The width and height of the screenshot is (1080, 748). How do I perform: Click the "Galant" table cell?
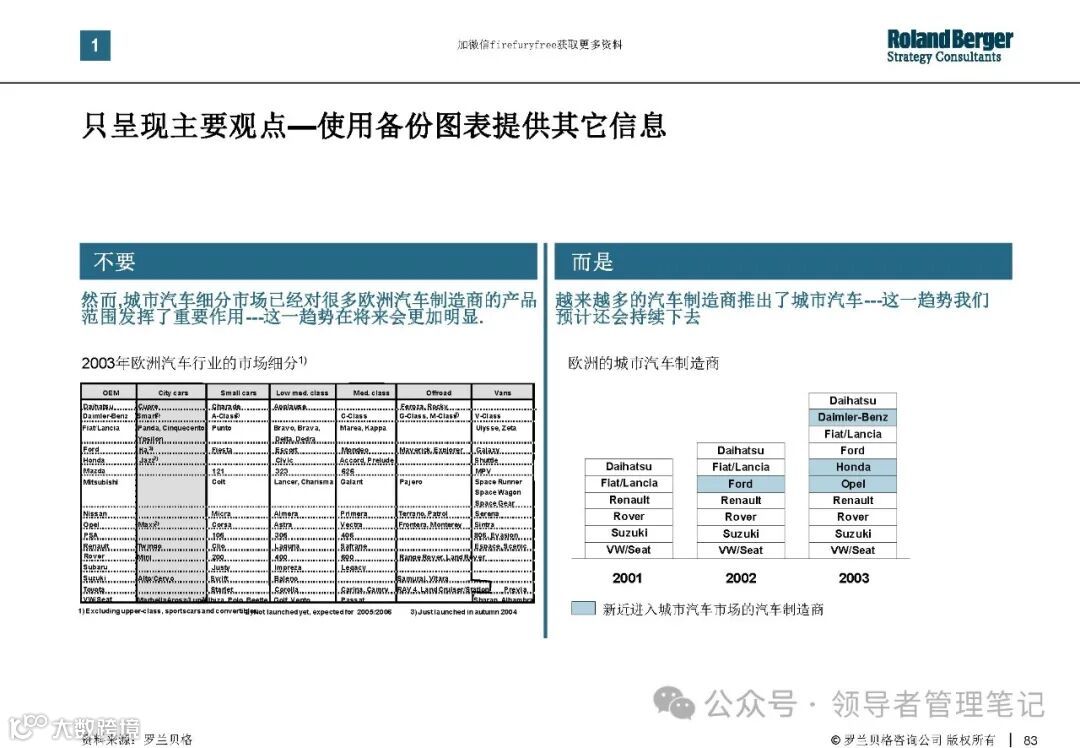coord(351,482)
